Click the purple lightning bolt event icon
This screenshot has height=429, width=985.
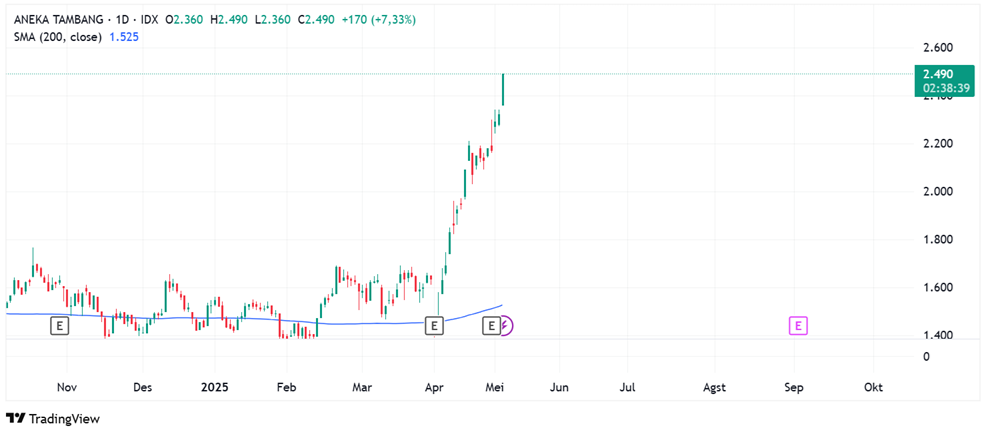507,325
